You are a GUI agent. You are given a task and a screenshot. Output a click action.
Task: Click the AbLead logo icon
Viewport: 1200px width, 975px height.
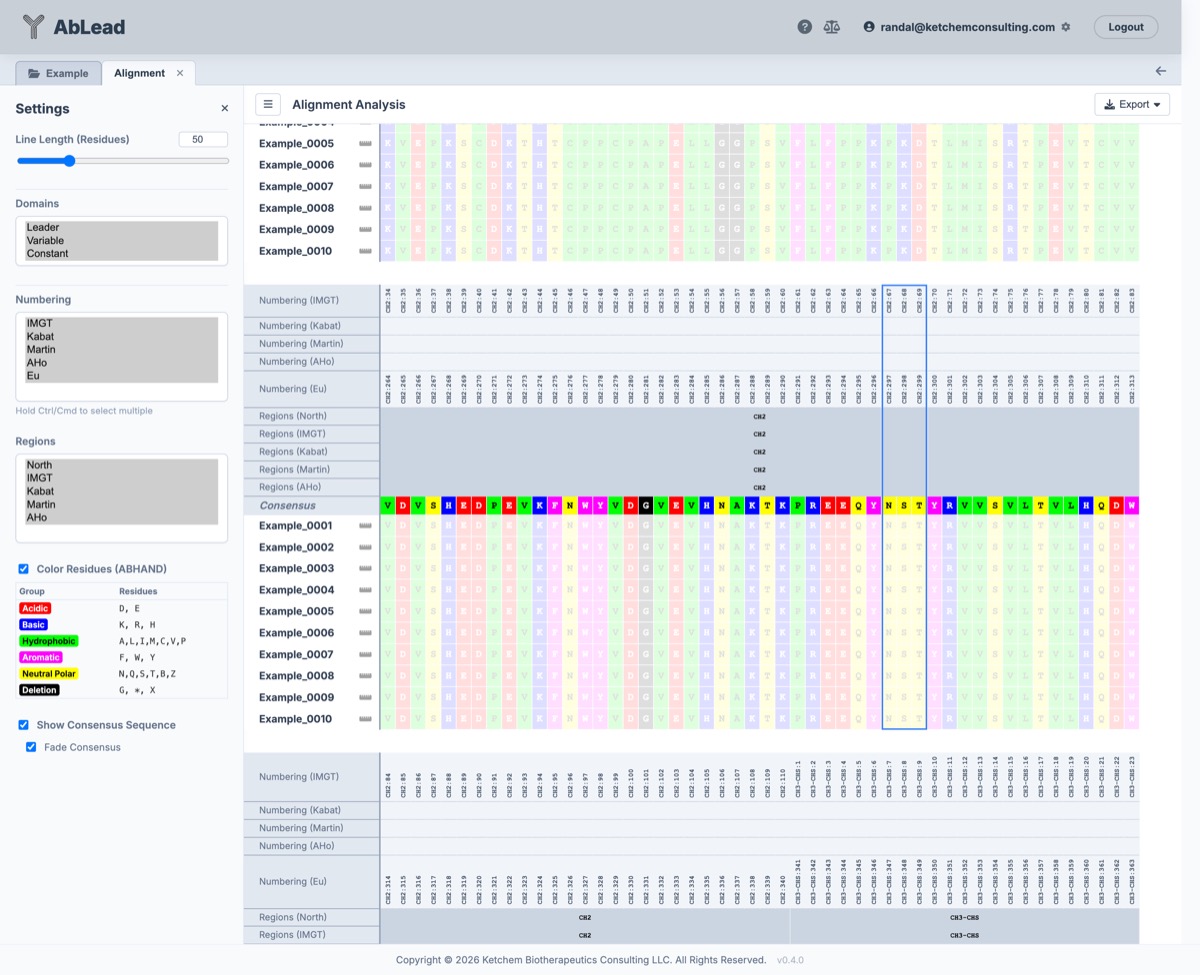[x=34, y=27]
